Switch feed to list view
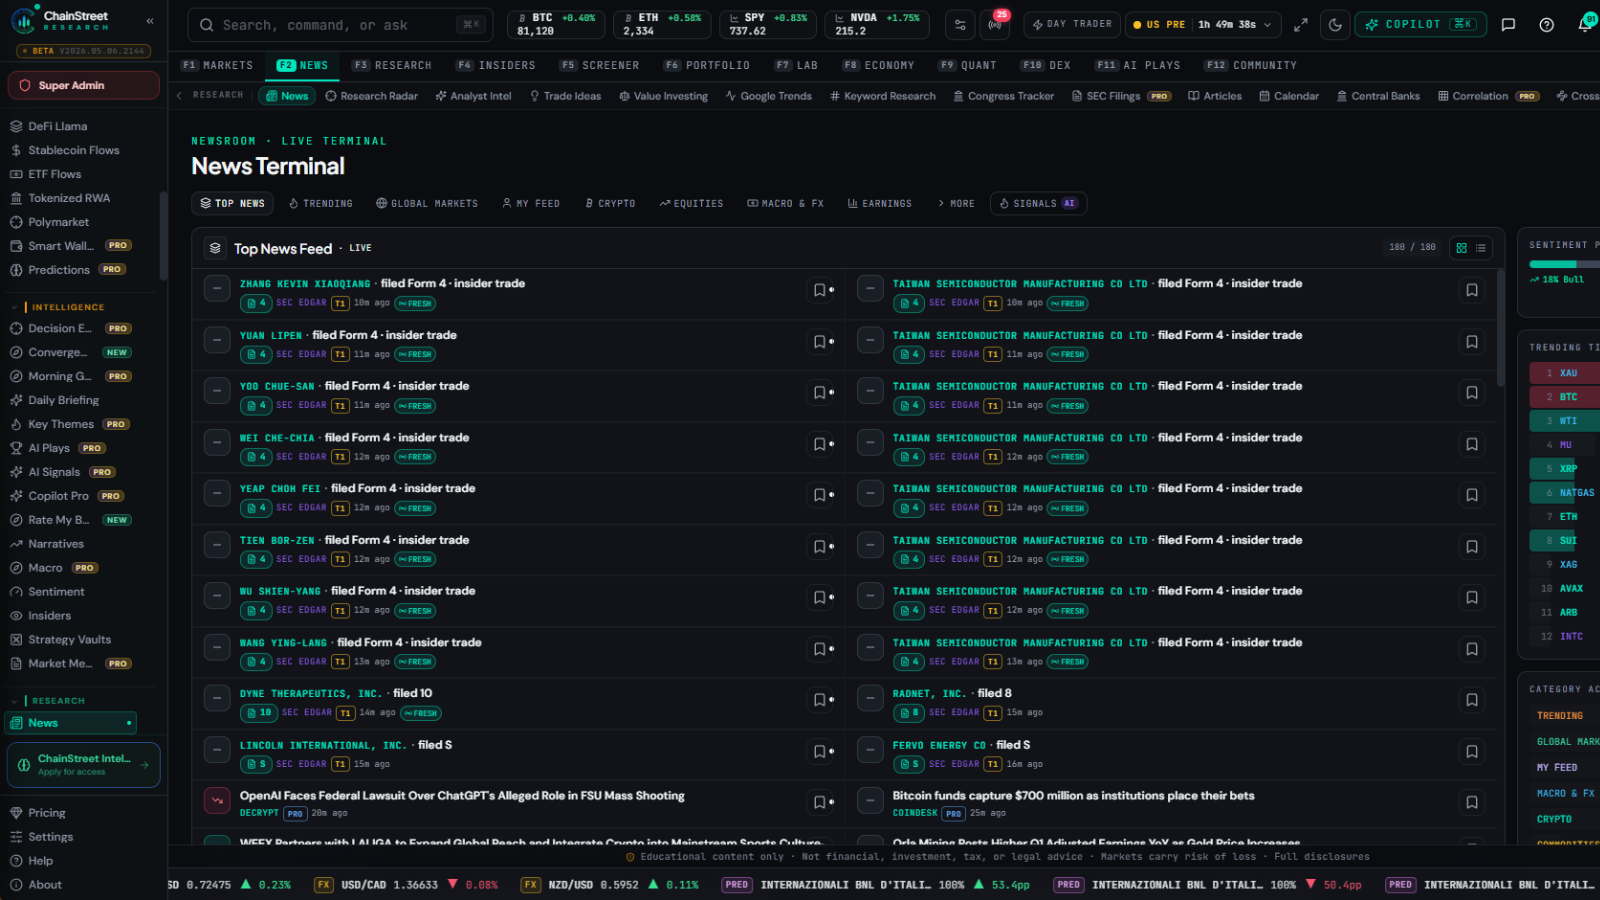The width and height of the screenshot is (1600, 900). pos(1481,248)
